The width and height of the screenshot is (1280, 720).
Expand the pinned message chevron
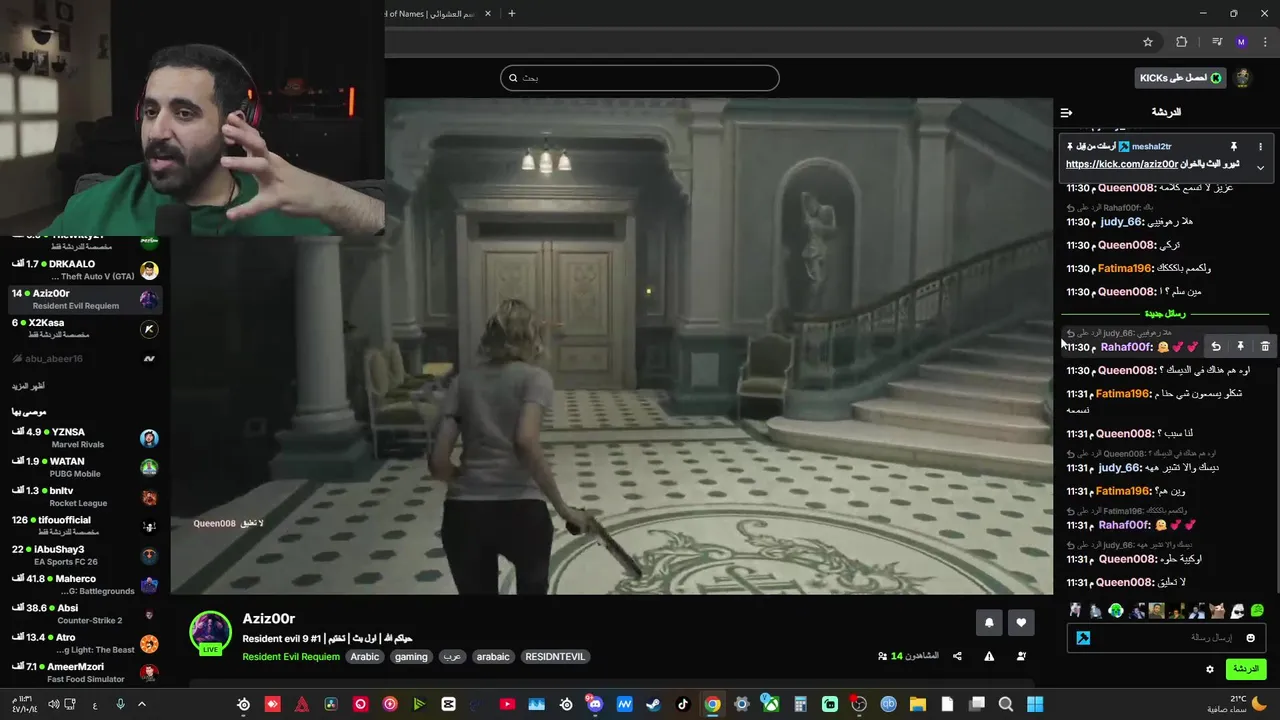tap(1260, 168)
